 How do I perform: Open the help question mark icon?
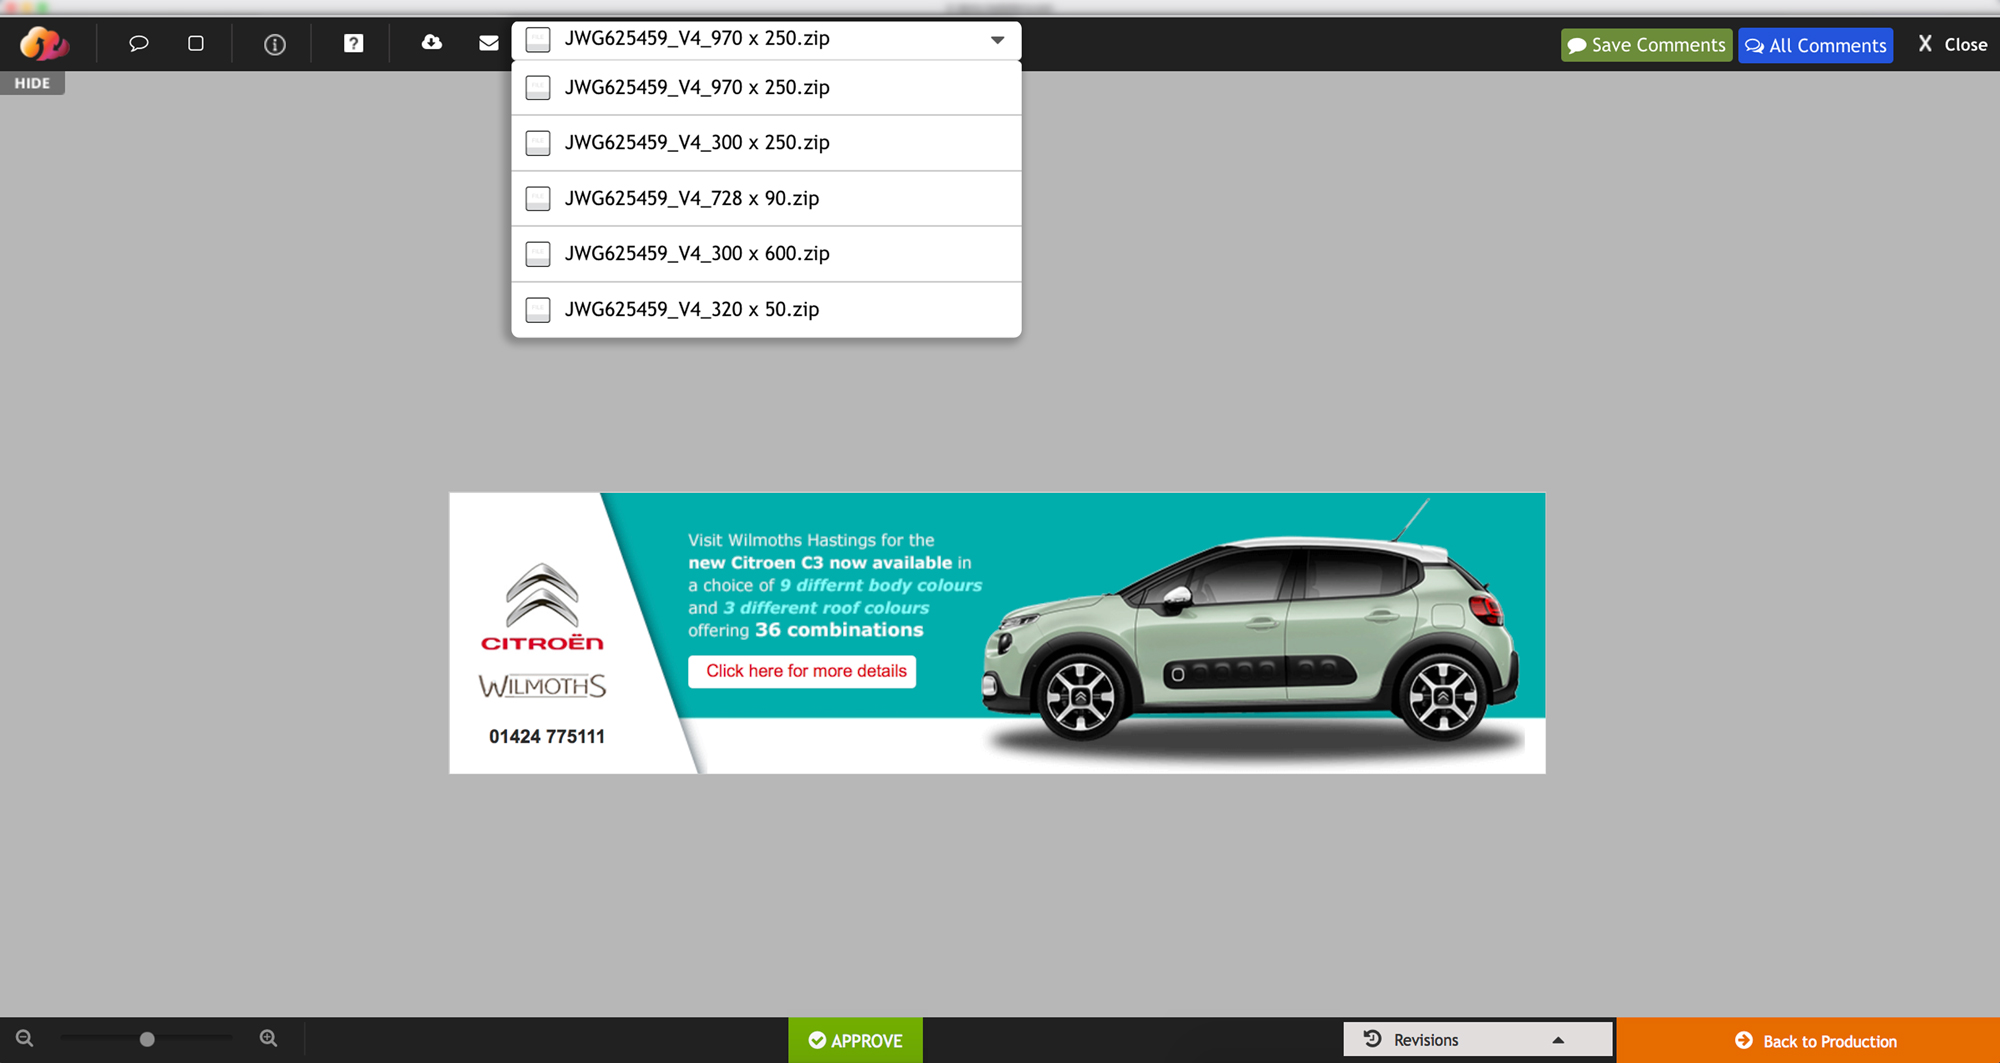353,43
